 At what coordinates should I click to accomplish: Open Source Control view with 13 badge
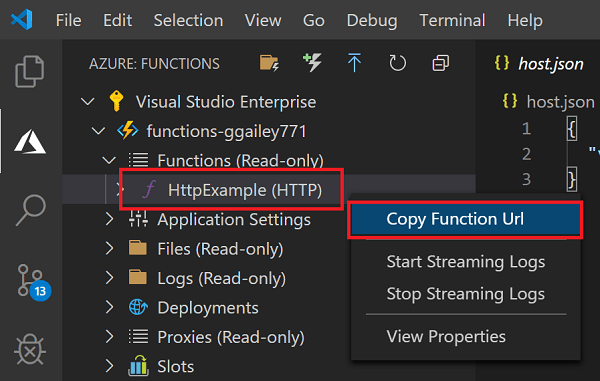click(x=34, y=282)
